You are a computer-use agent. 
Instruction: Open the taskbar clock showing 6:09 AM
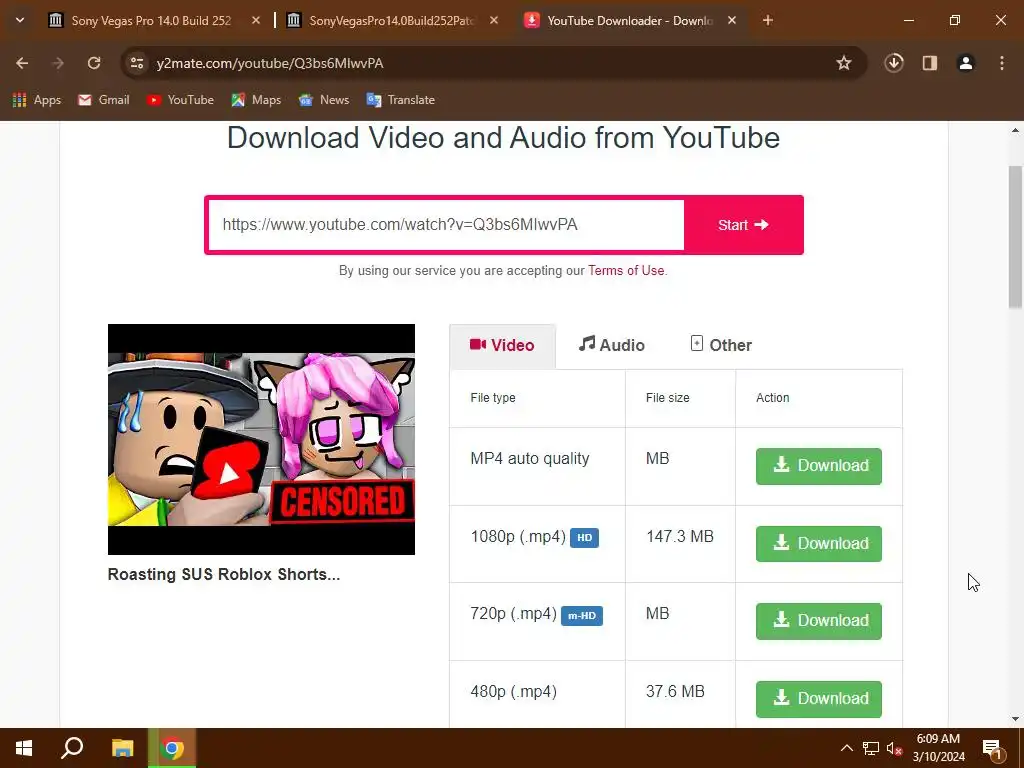(x=938, y=748)
